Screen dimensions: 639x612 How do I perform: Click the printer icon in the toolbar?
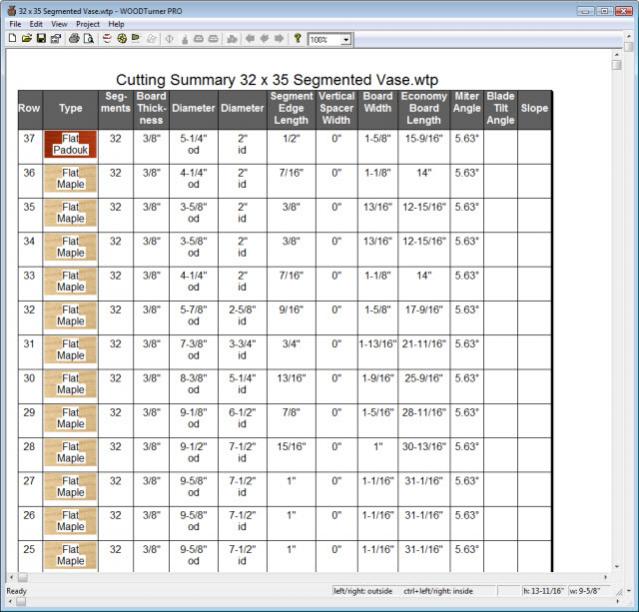point(74,39)
